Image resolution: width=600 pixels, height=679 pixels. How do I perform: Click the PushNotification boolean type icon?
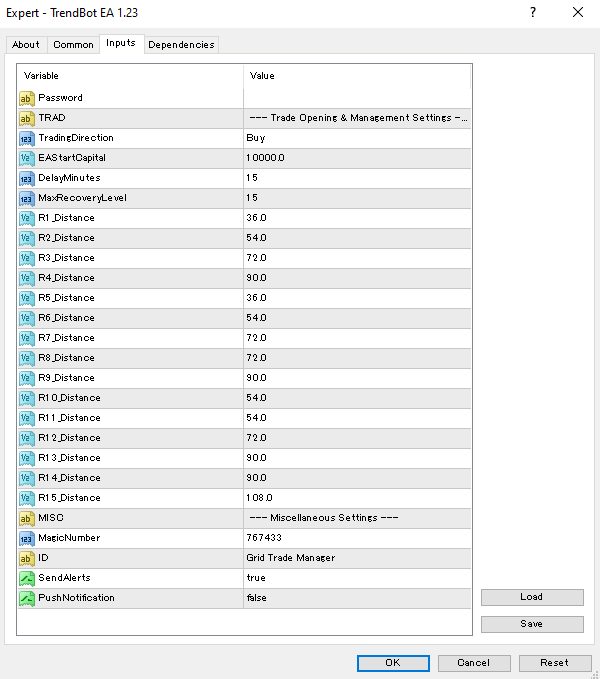tap(27, 598)
